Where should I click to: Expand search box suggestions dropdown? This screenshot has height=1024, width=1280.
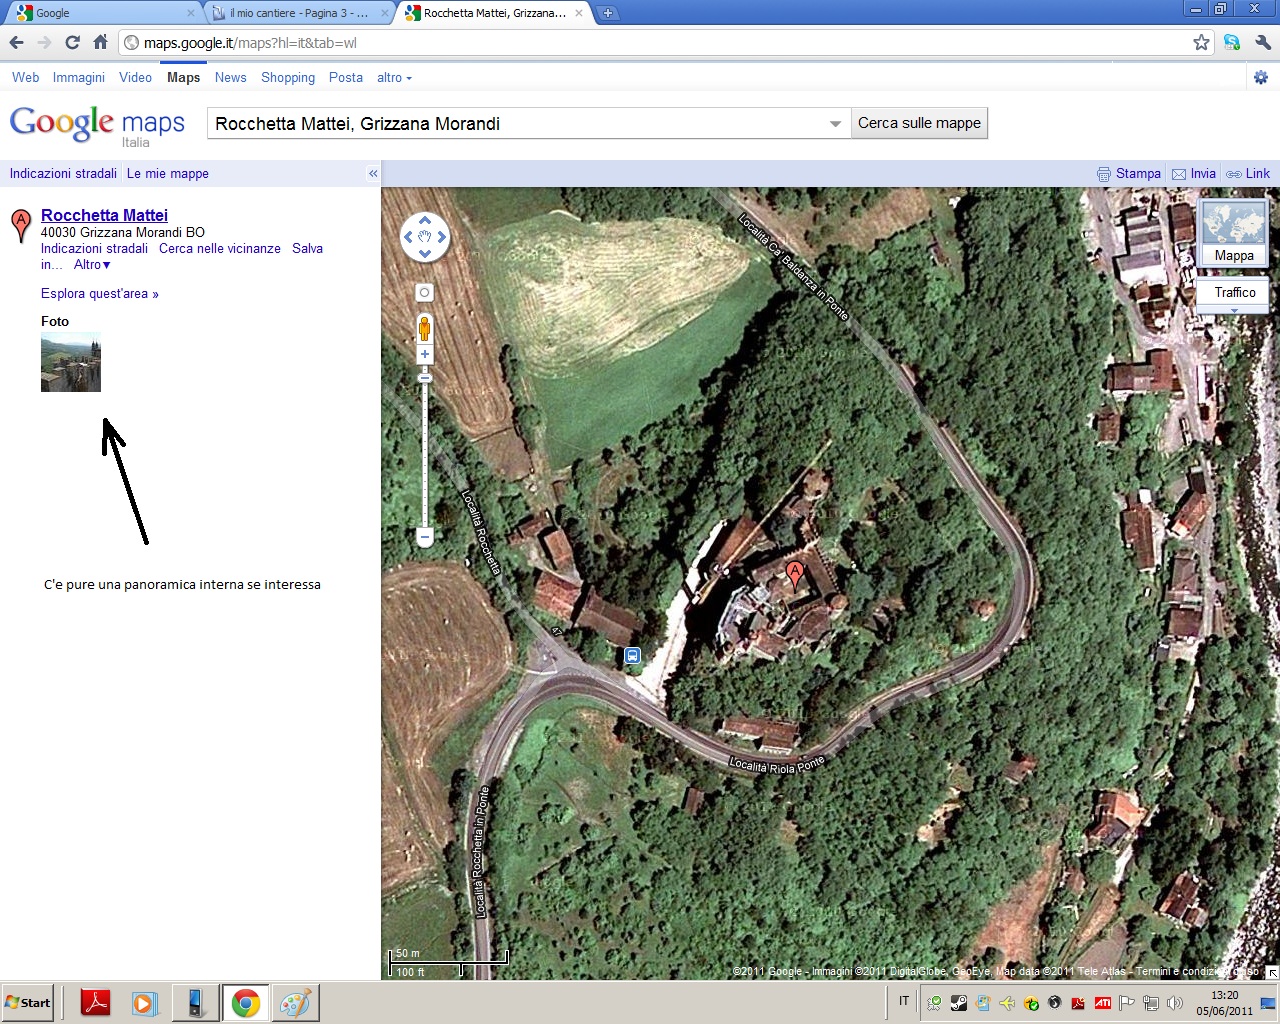point(835,124)
